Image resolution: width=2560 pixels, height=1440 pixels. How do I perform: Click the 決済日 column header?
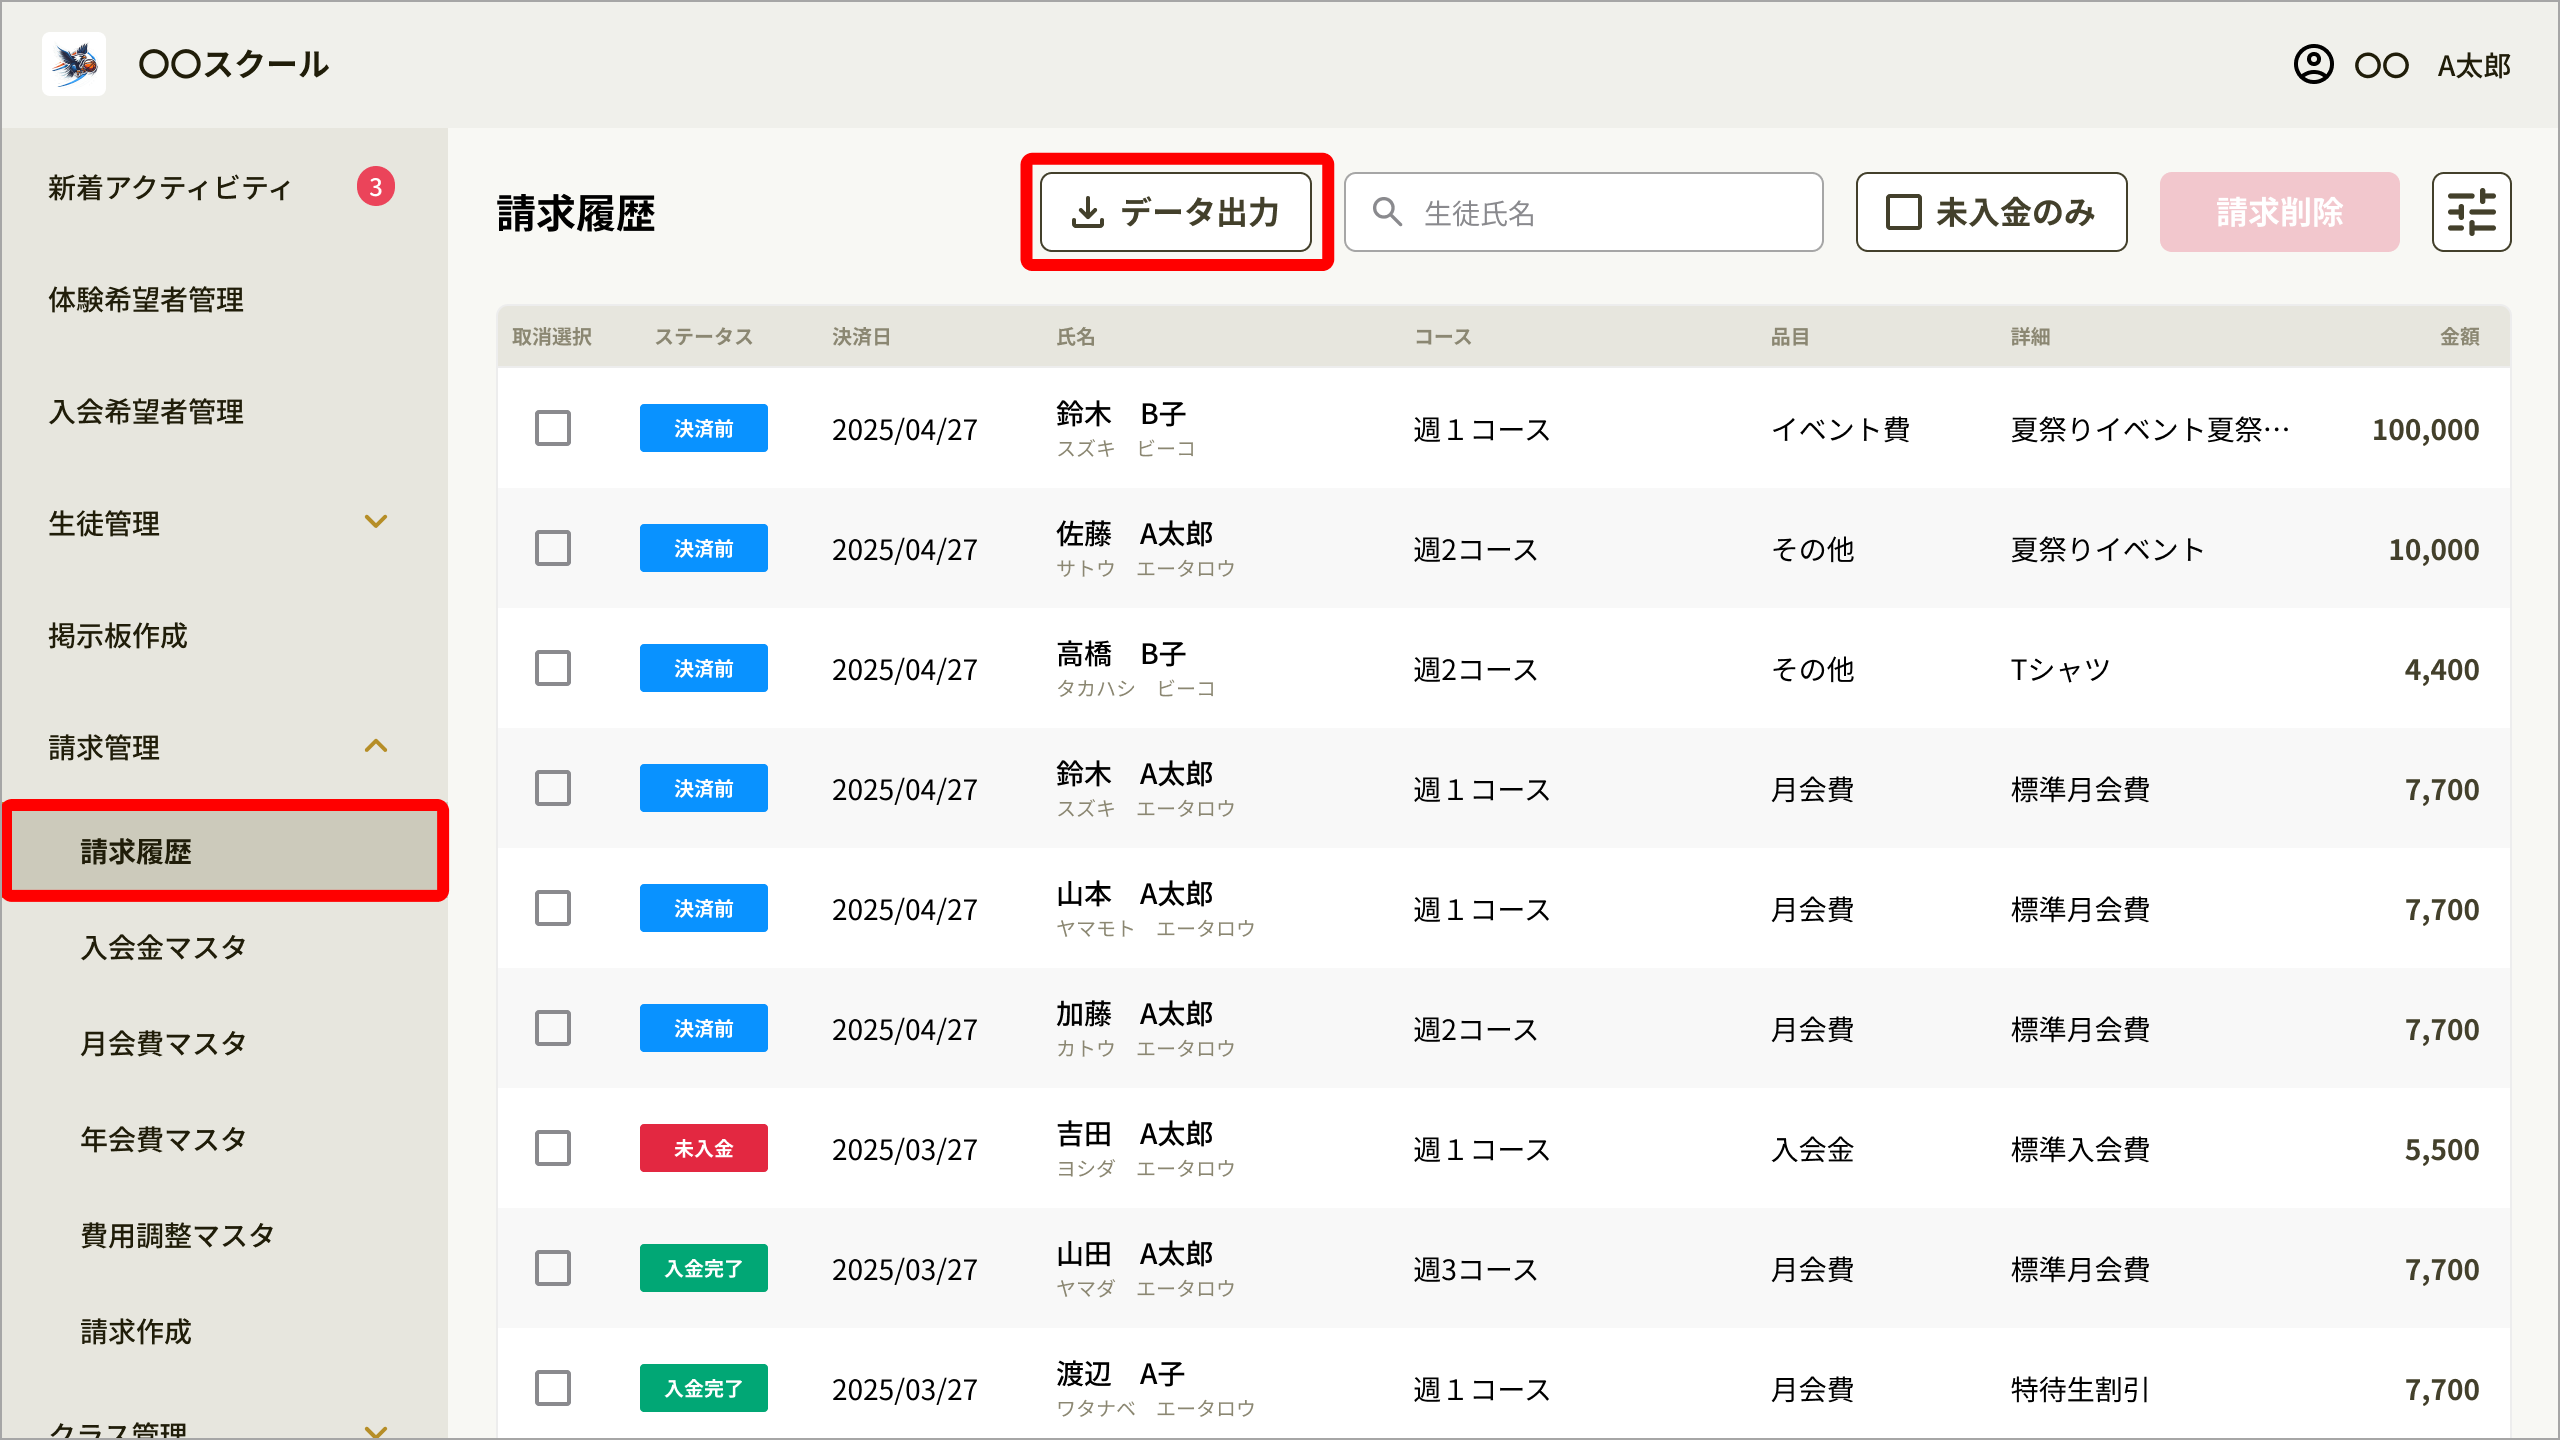pyautogui.click(x=861, y=337)
